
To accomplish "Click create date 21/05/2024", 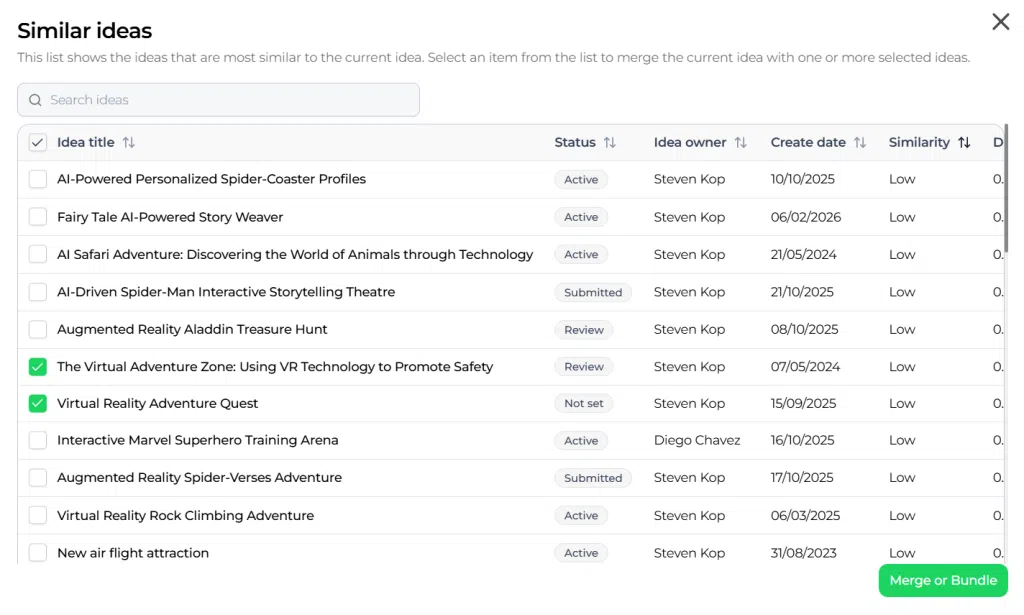I will click(803, 255).
